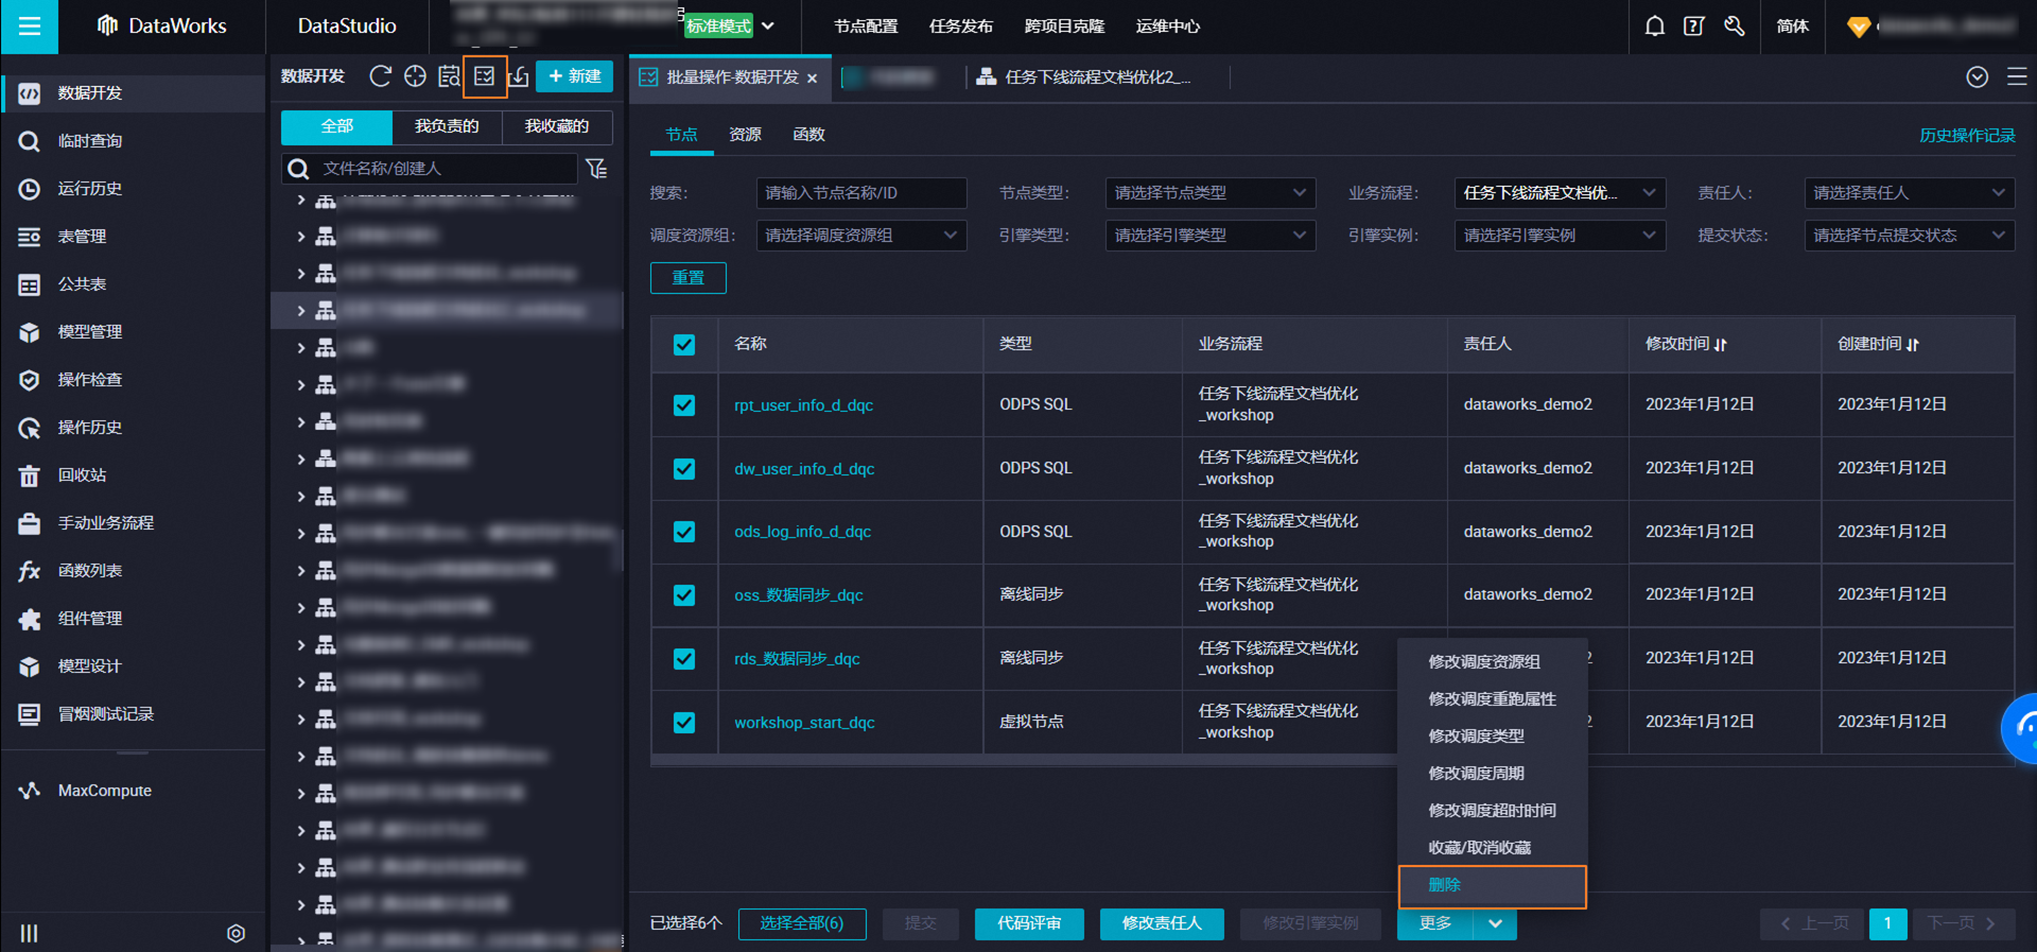
Task: Click 选择全部(6) button
Action: (x=802, y=923)
